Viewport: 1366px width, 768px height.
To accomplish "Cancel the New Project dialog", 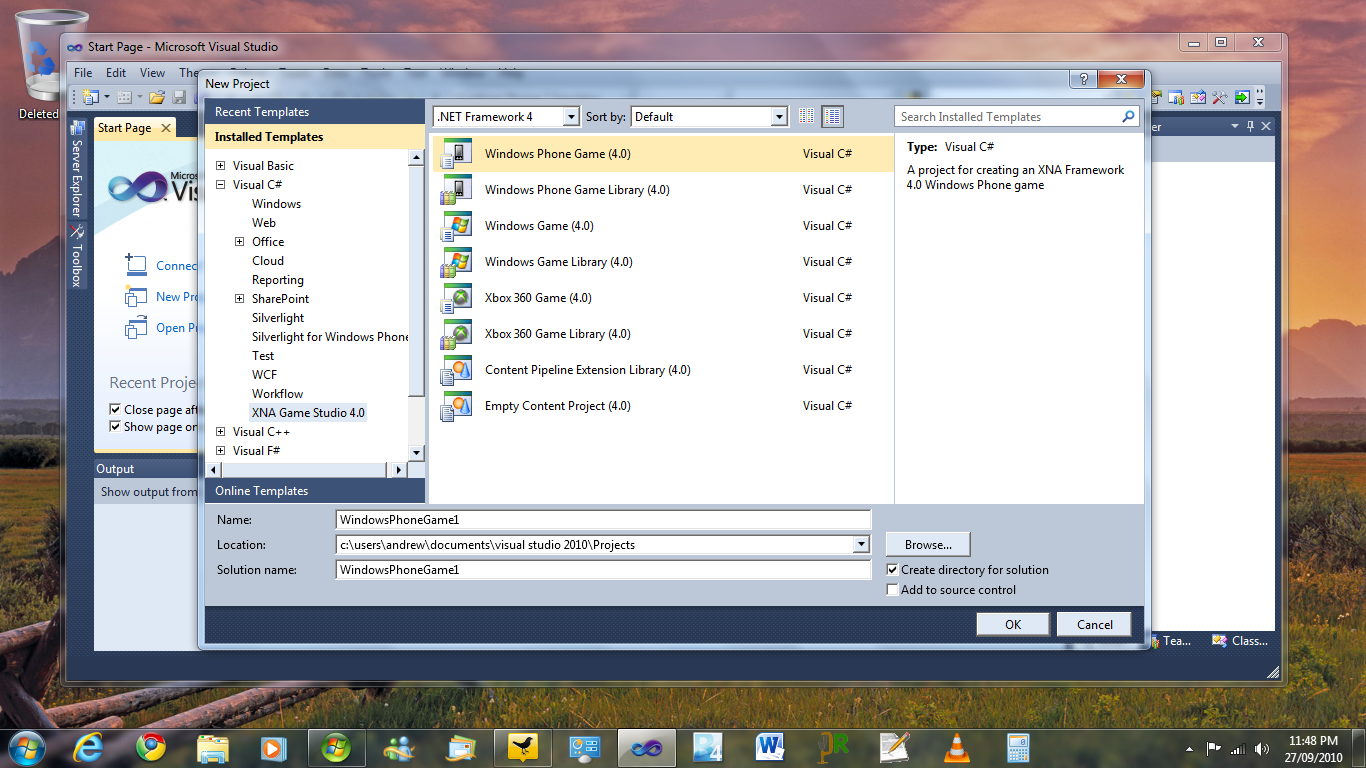I will tap(1094, 625).
